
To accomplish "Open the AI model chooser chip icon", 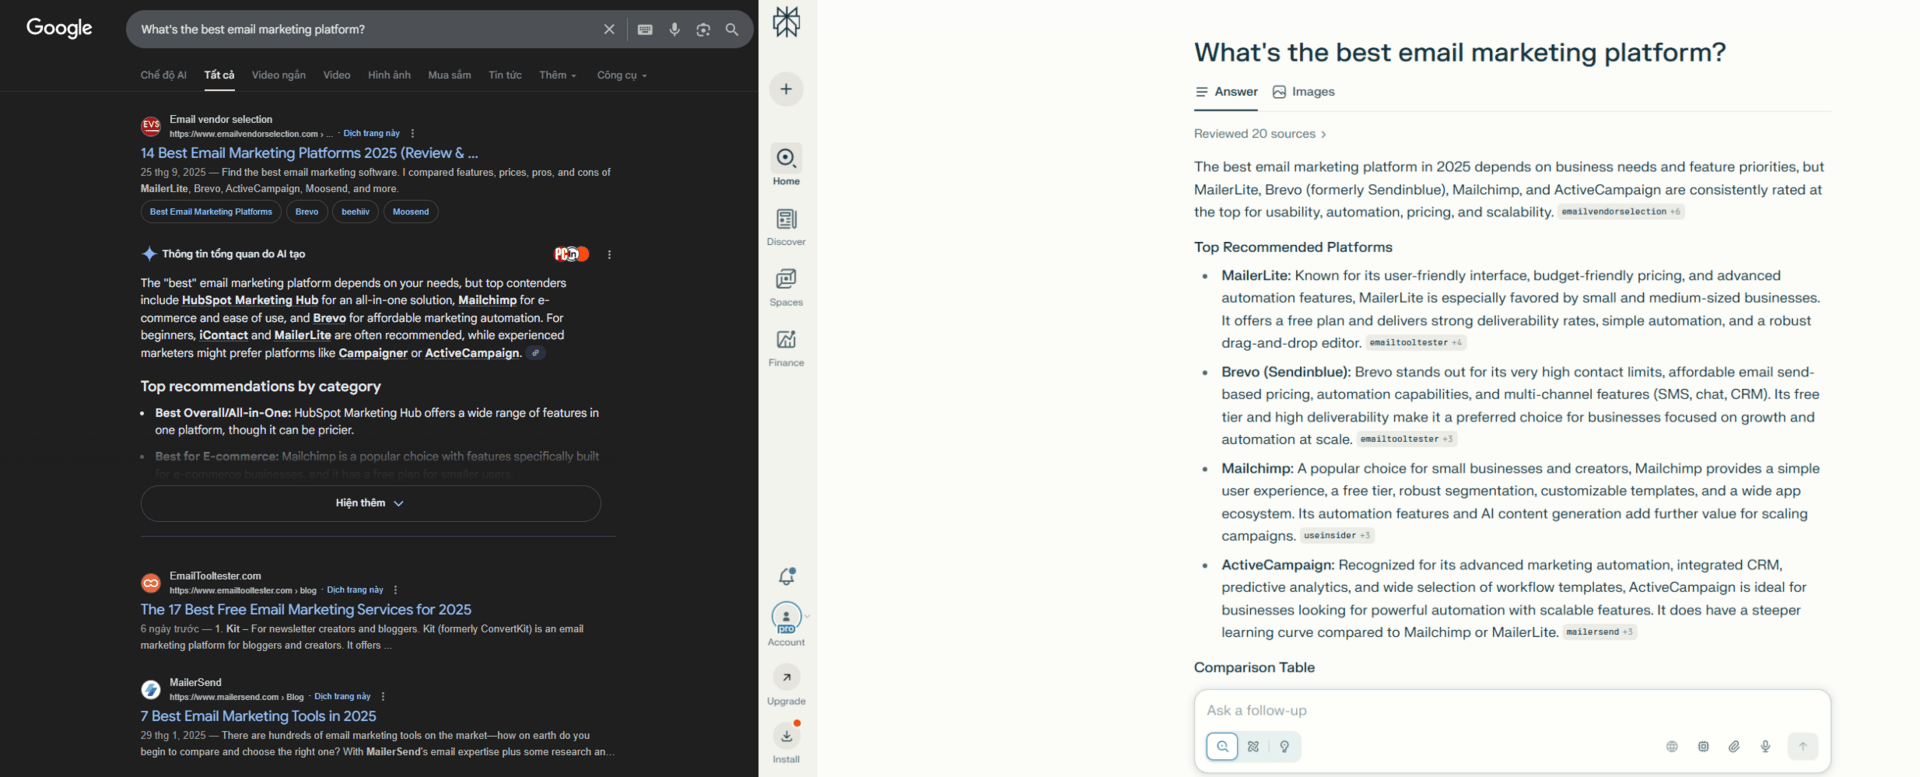I will pyautogui.click(x=1703, y=747).
